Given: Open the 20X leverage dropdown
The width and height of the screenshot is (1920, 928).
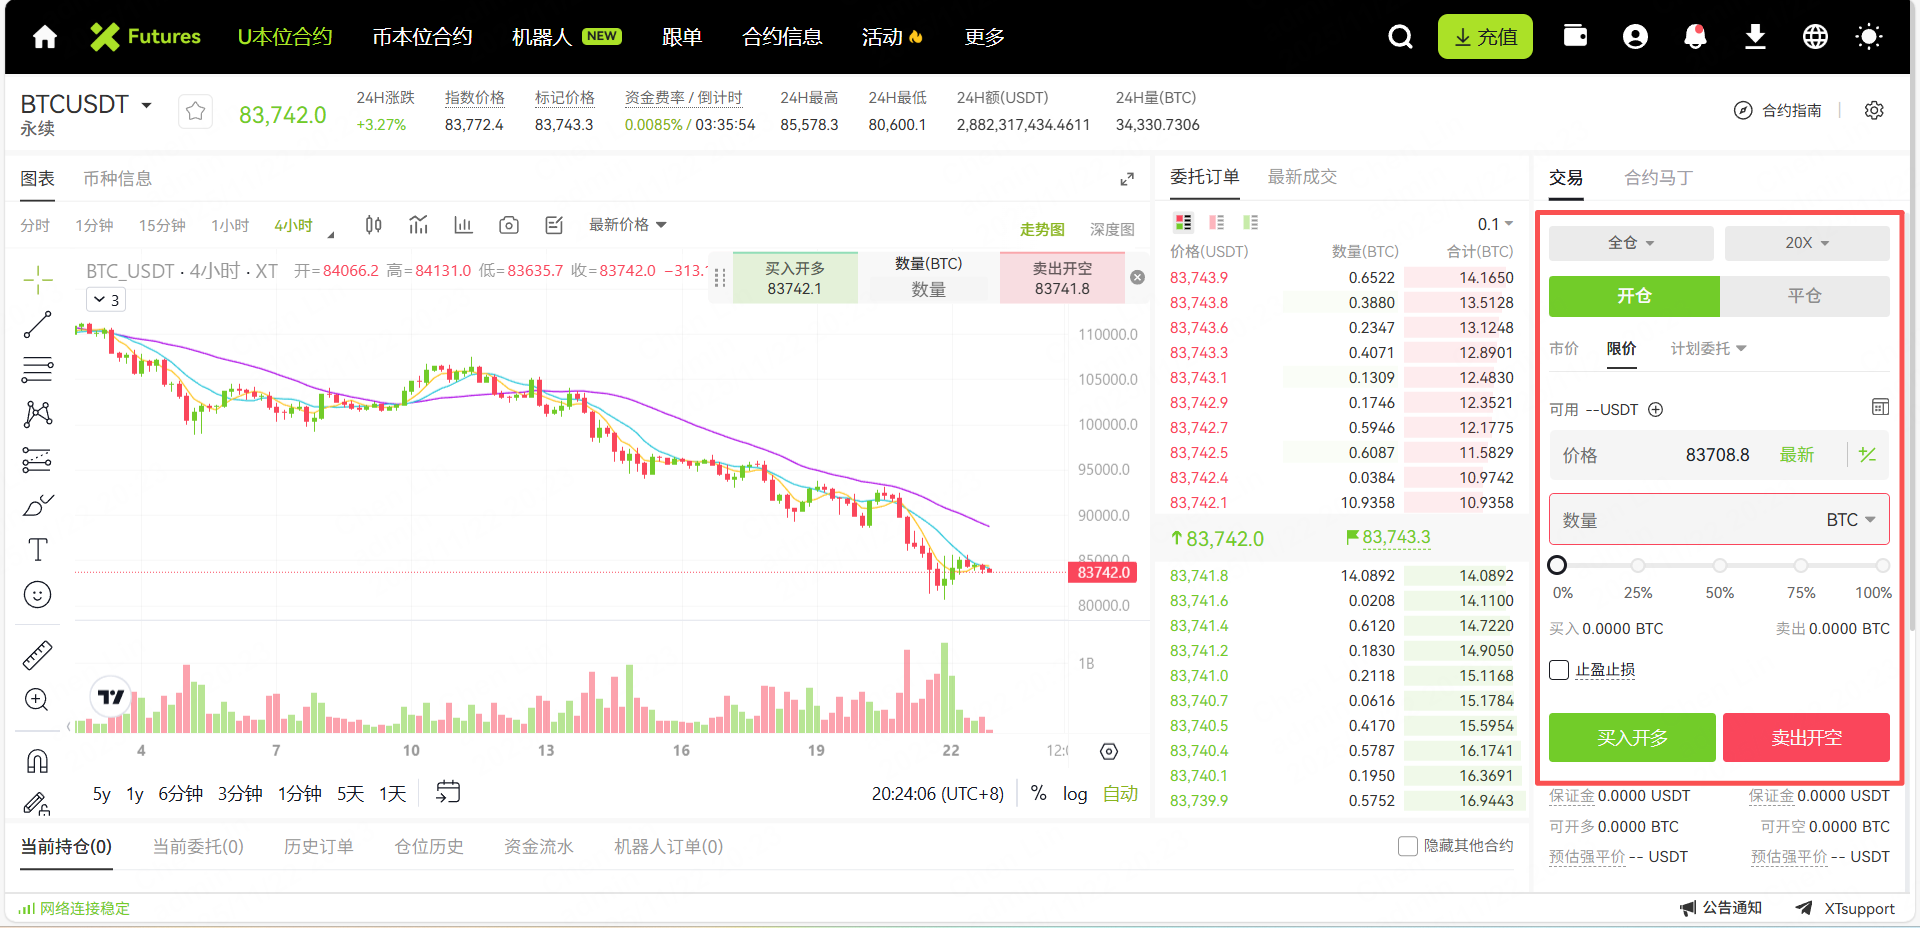Looking at the screenshot, I should pyautogui.click(x=1806, y=243).
